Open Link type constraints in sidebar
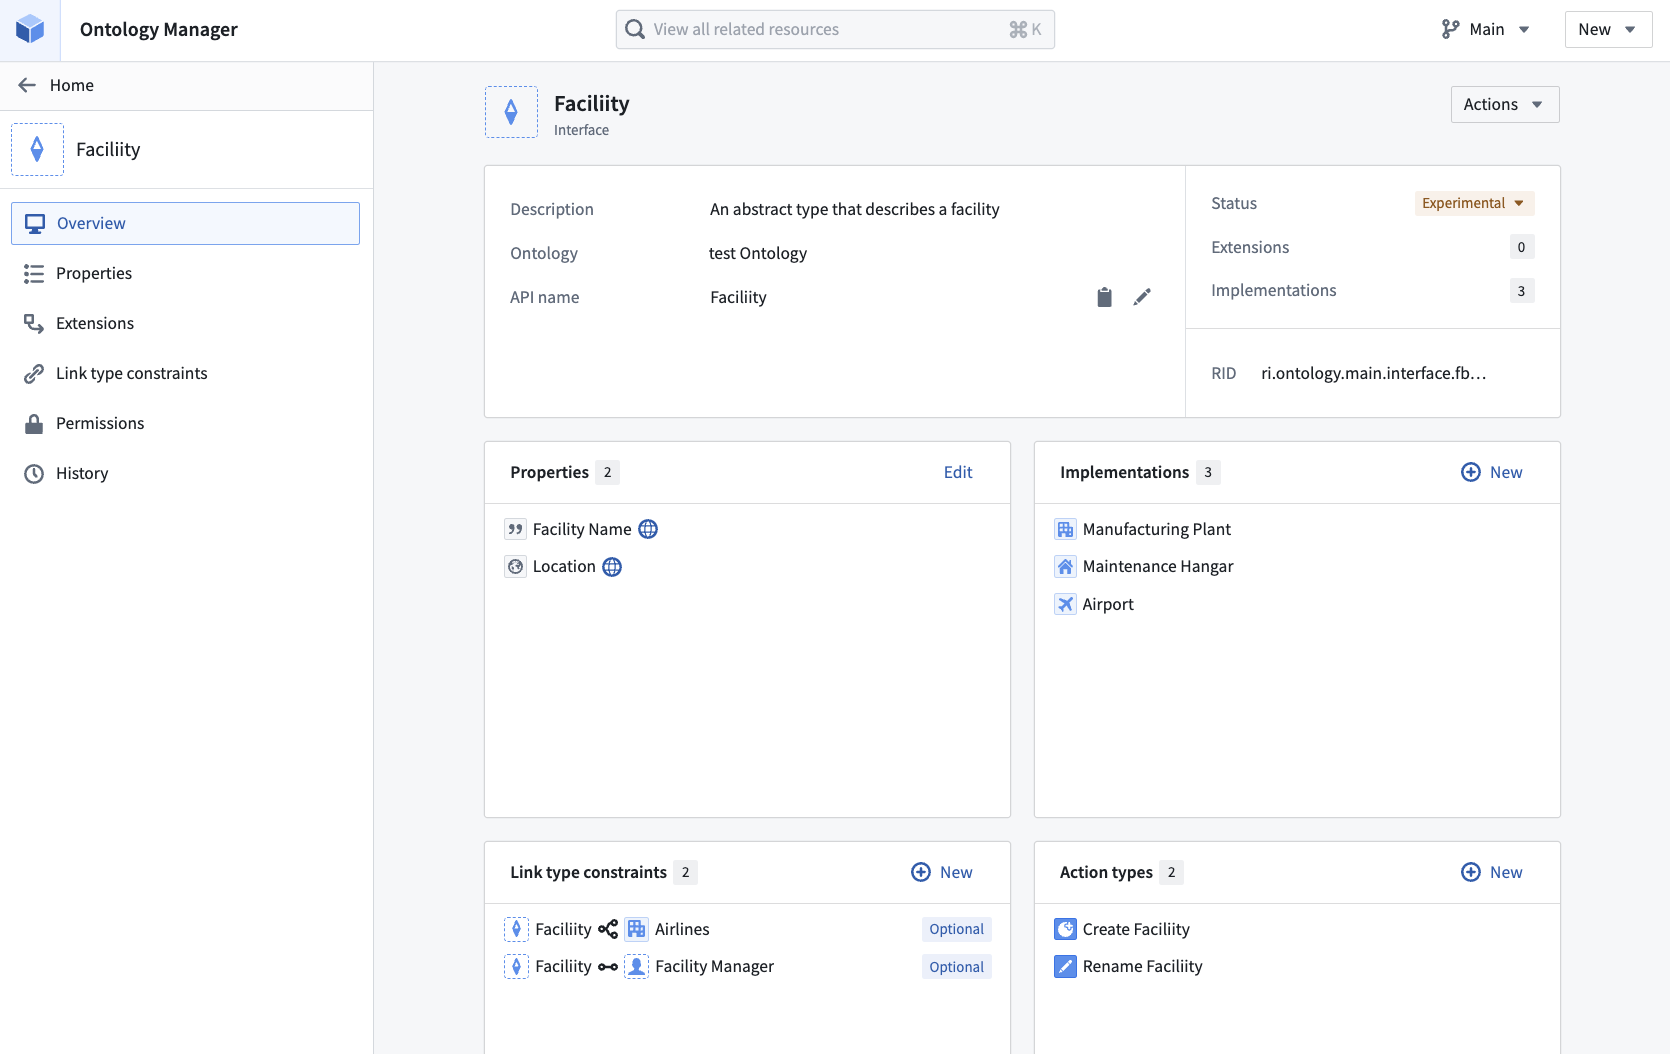The image size is (1670, 1054). tap(185, 373)
